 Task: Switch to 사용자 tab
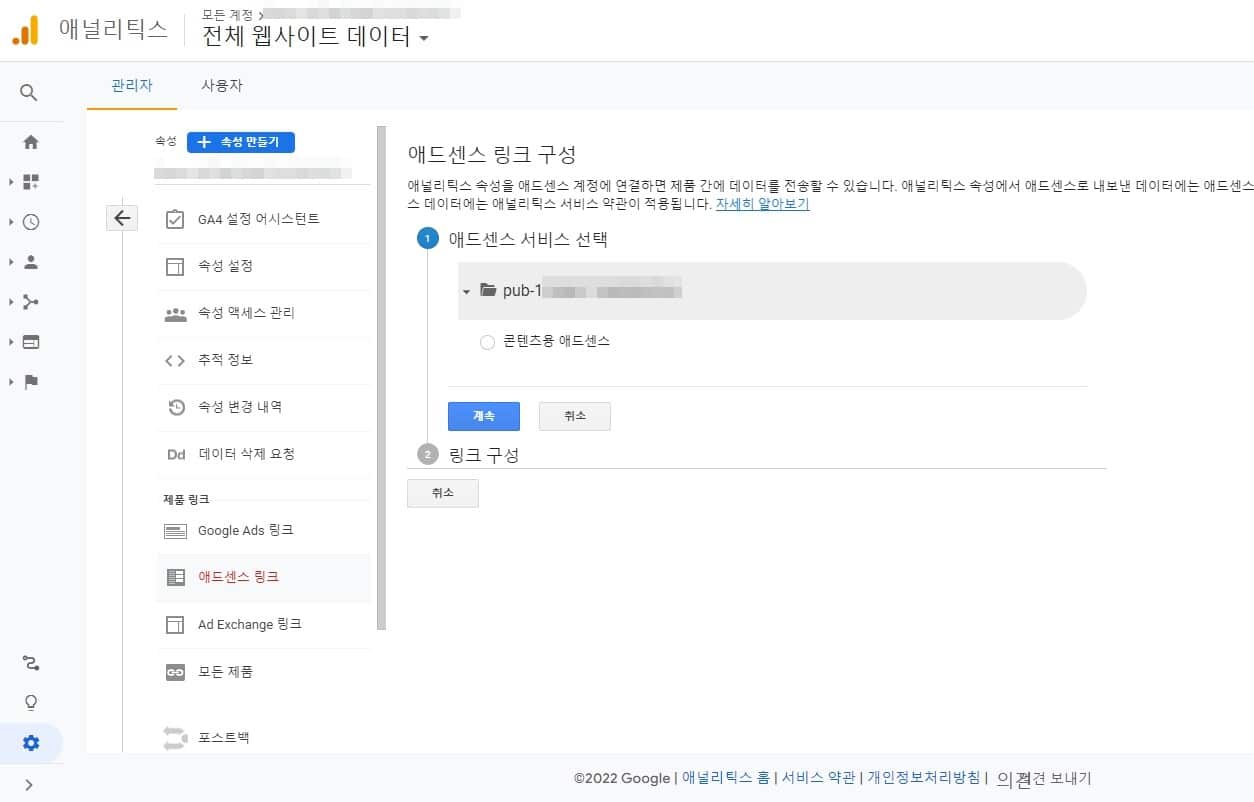click(x=222, y=86)
